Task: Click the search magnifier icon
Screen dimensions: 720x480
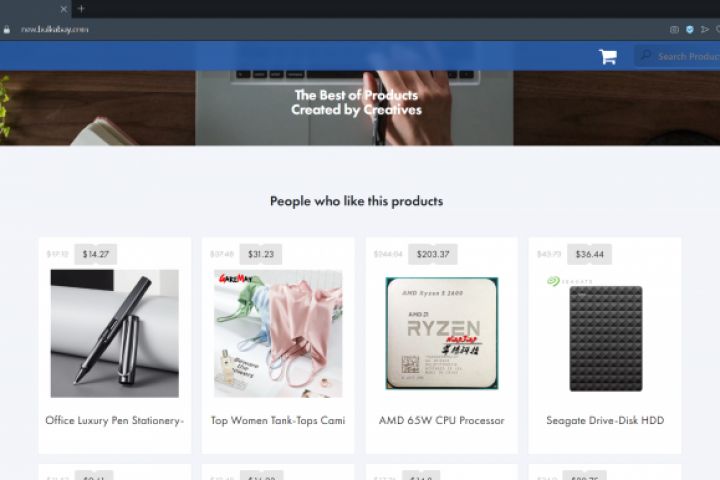Action: click(x=646, y=56)
